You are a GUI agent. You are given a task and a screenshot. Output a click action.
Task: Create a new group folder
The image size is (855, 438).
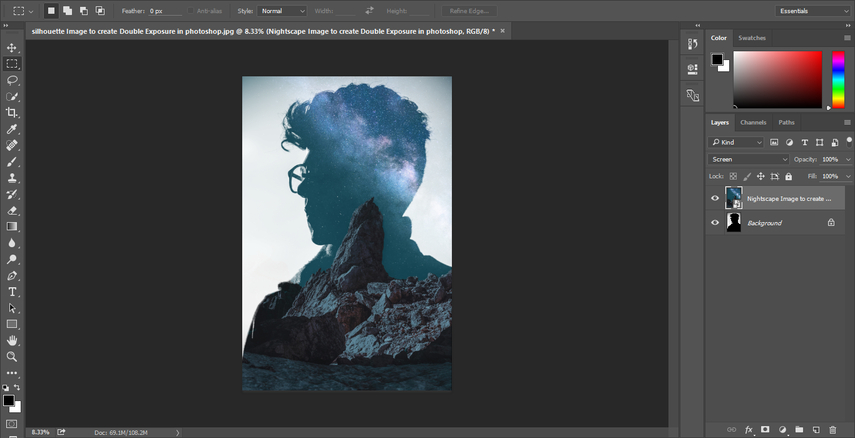(799, 430)
